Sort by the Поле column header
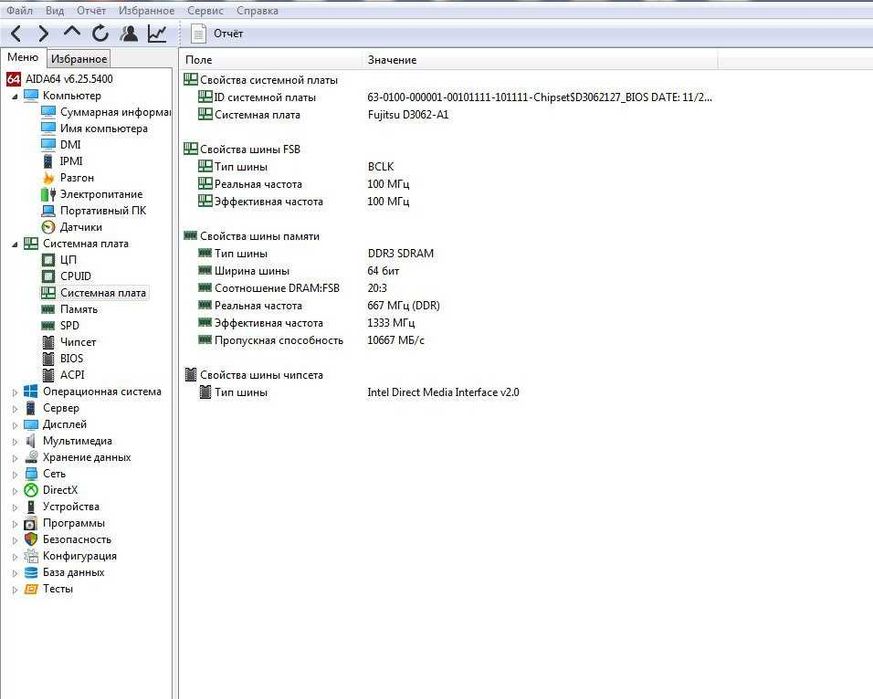873x699 pixels. 271,60
